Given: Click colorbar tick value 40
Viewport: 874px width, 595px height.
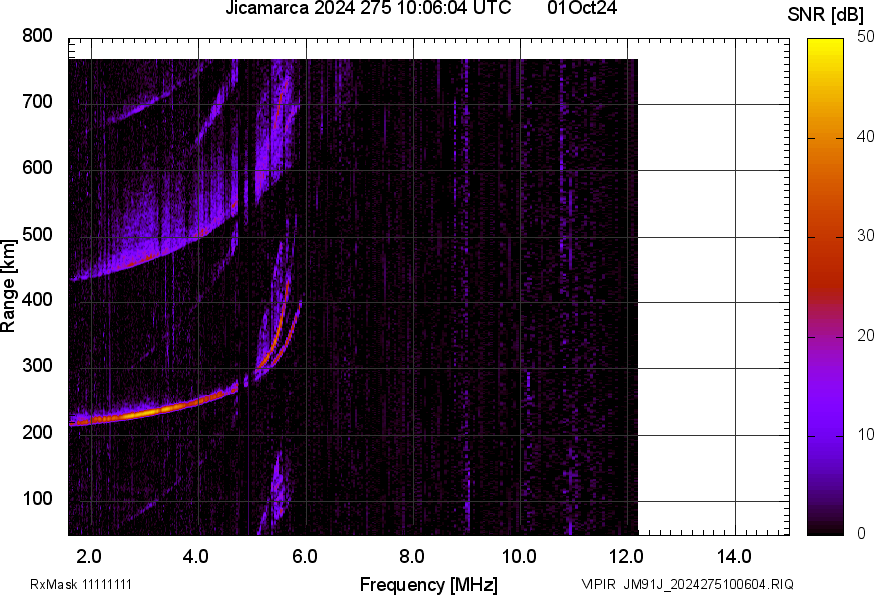Looking at the screenshot, I should (x=865, y=136).
